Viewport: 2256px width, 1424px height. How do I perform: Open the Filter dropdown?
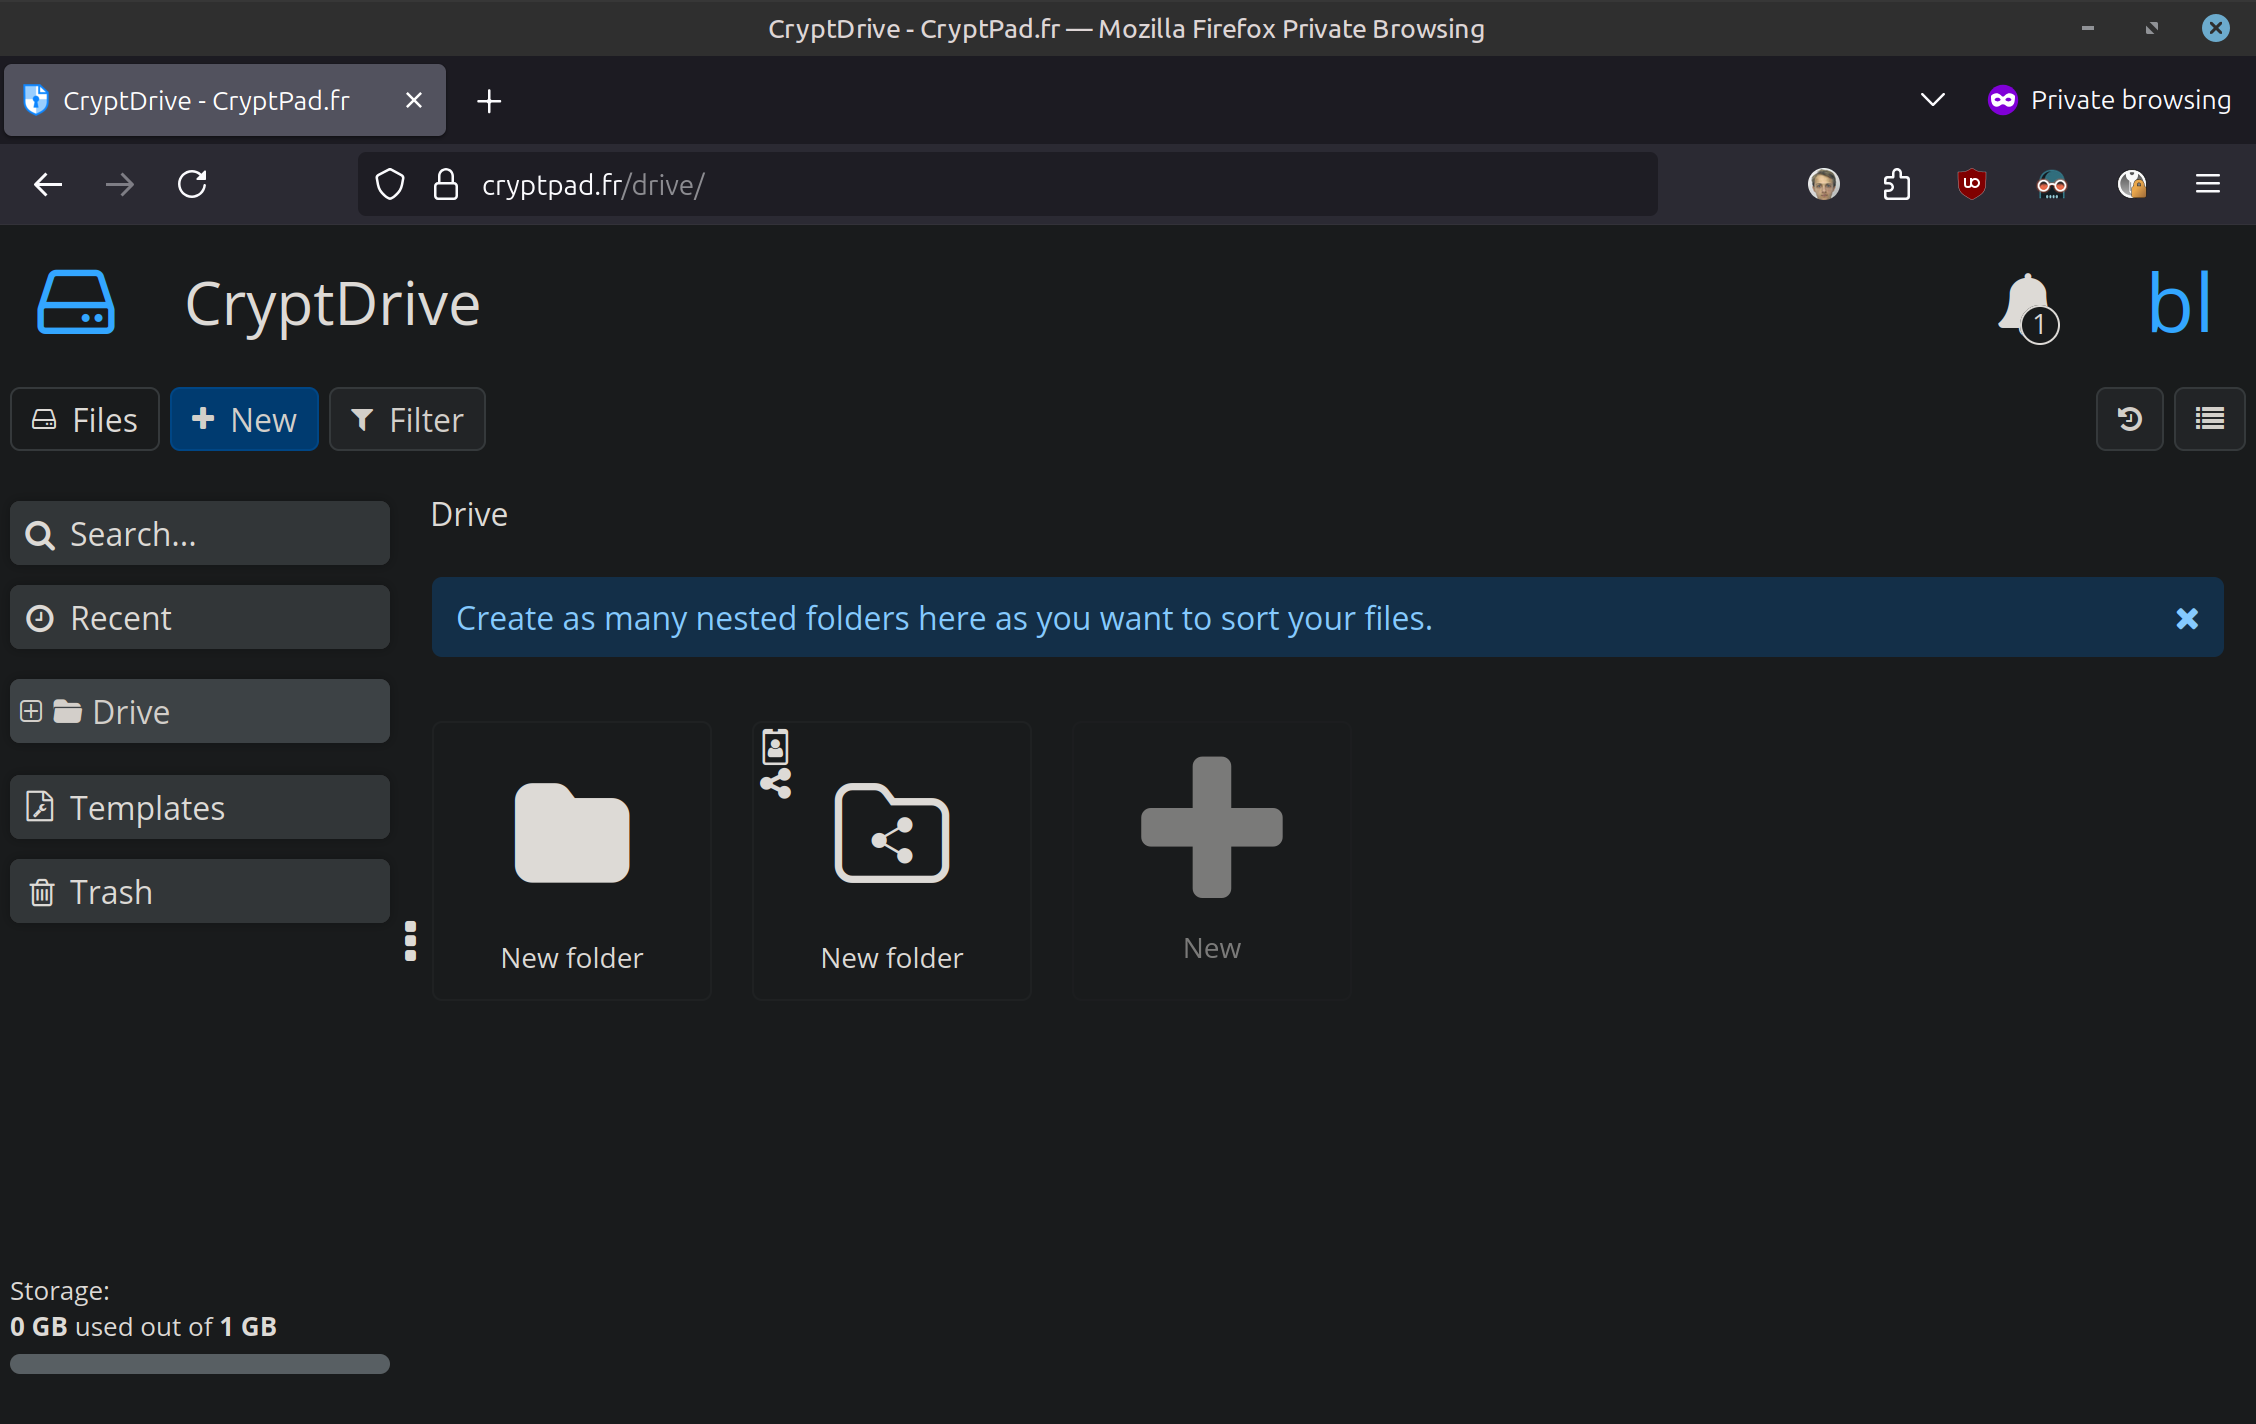[x=407, y=420]
